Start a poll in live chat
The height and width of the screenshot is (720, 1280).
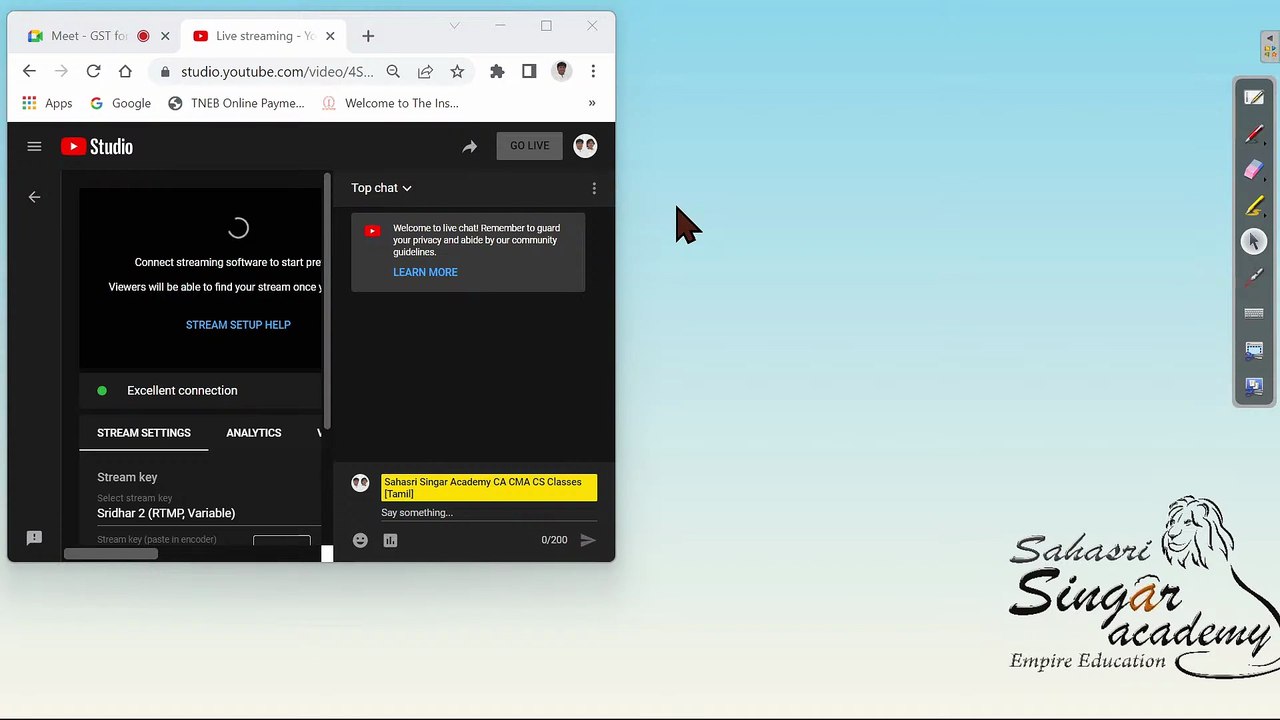(x=390, y=540)
